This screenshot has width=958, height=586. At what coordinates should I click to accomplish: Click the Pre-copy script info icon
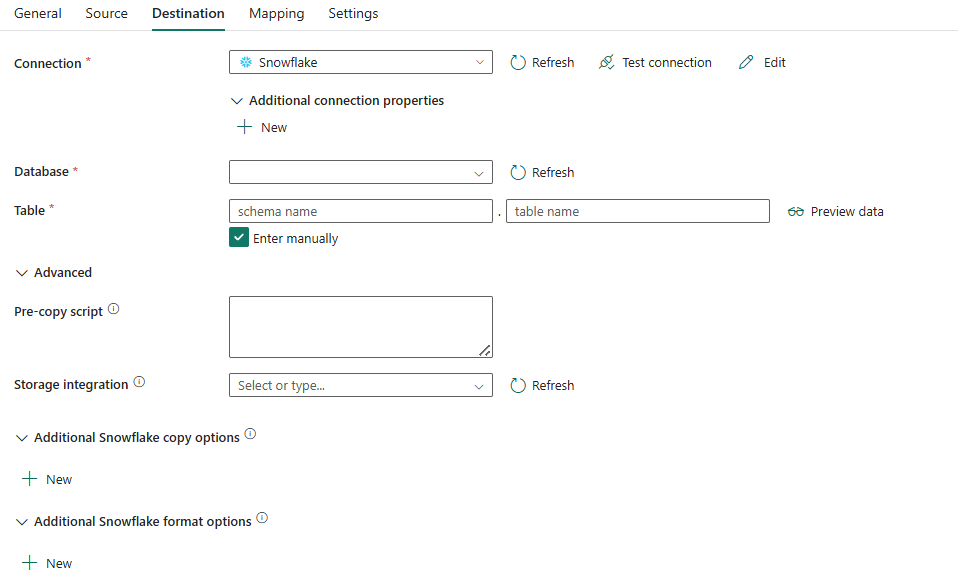113,310
